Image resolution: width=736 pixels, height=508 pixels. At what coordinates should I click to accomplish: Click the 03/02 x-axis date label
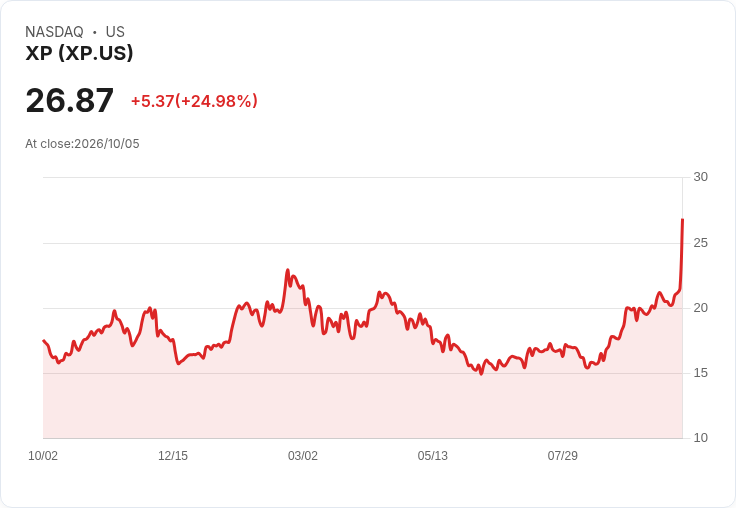point(303,456)
